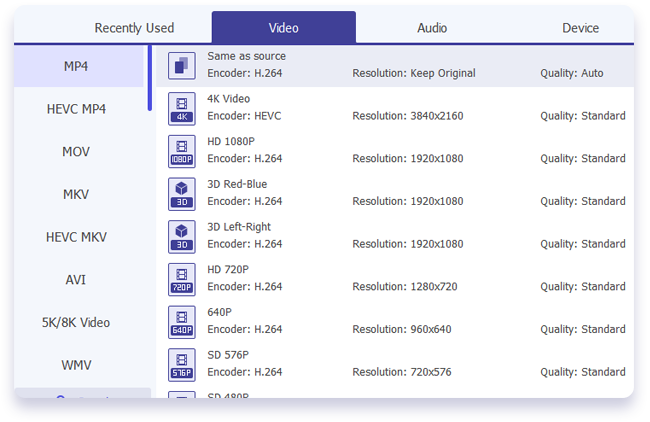This screenshot has width=650, height=422.
Task: Choose HEVC MP4 in the format list
Action: 76,108
